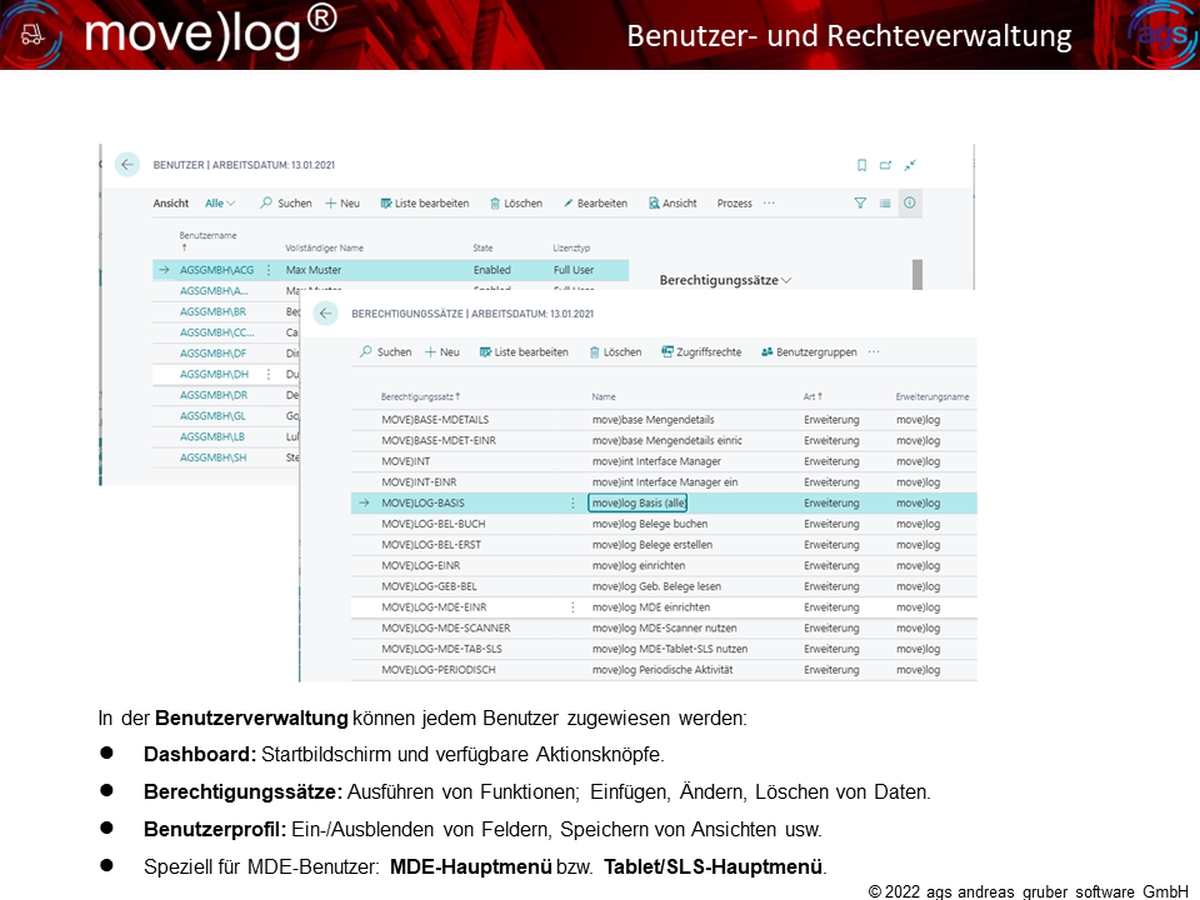Image resolution: width=1200 pixels, height=900 pixels.
Task: Open user AGSGMBH\SH
Action: click(x=213, y=458)
